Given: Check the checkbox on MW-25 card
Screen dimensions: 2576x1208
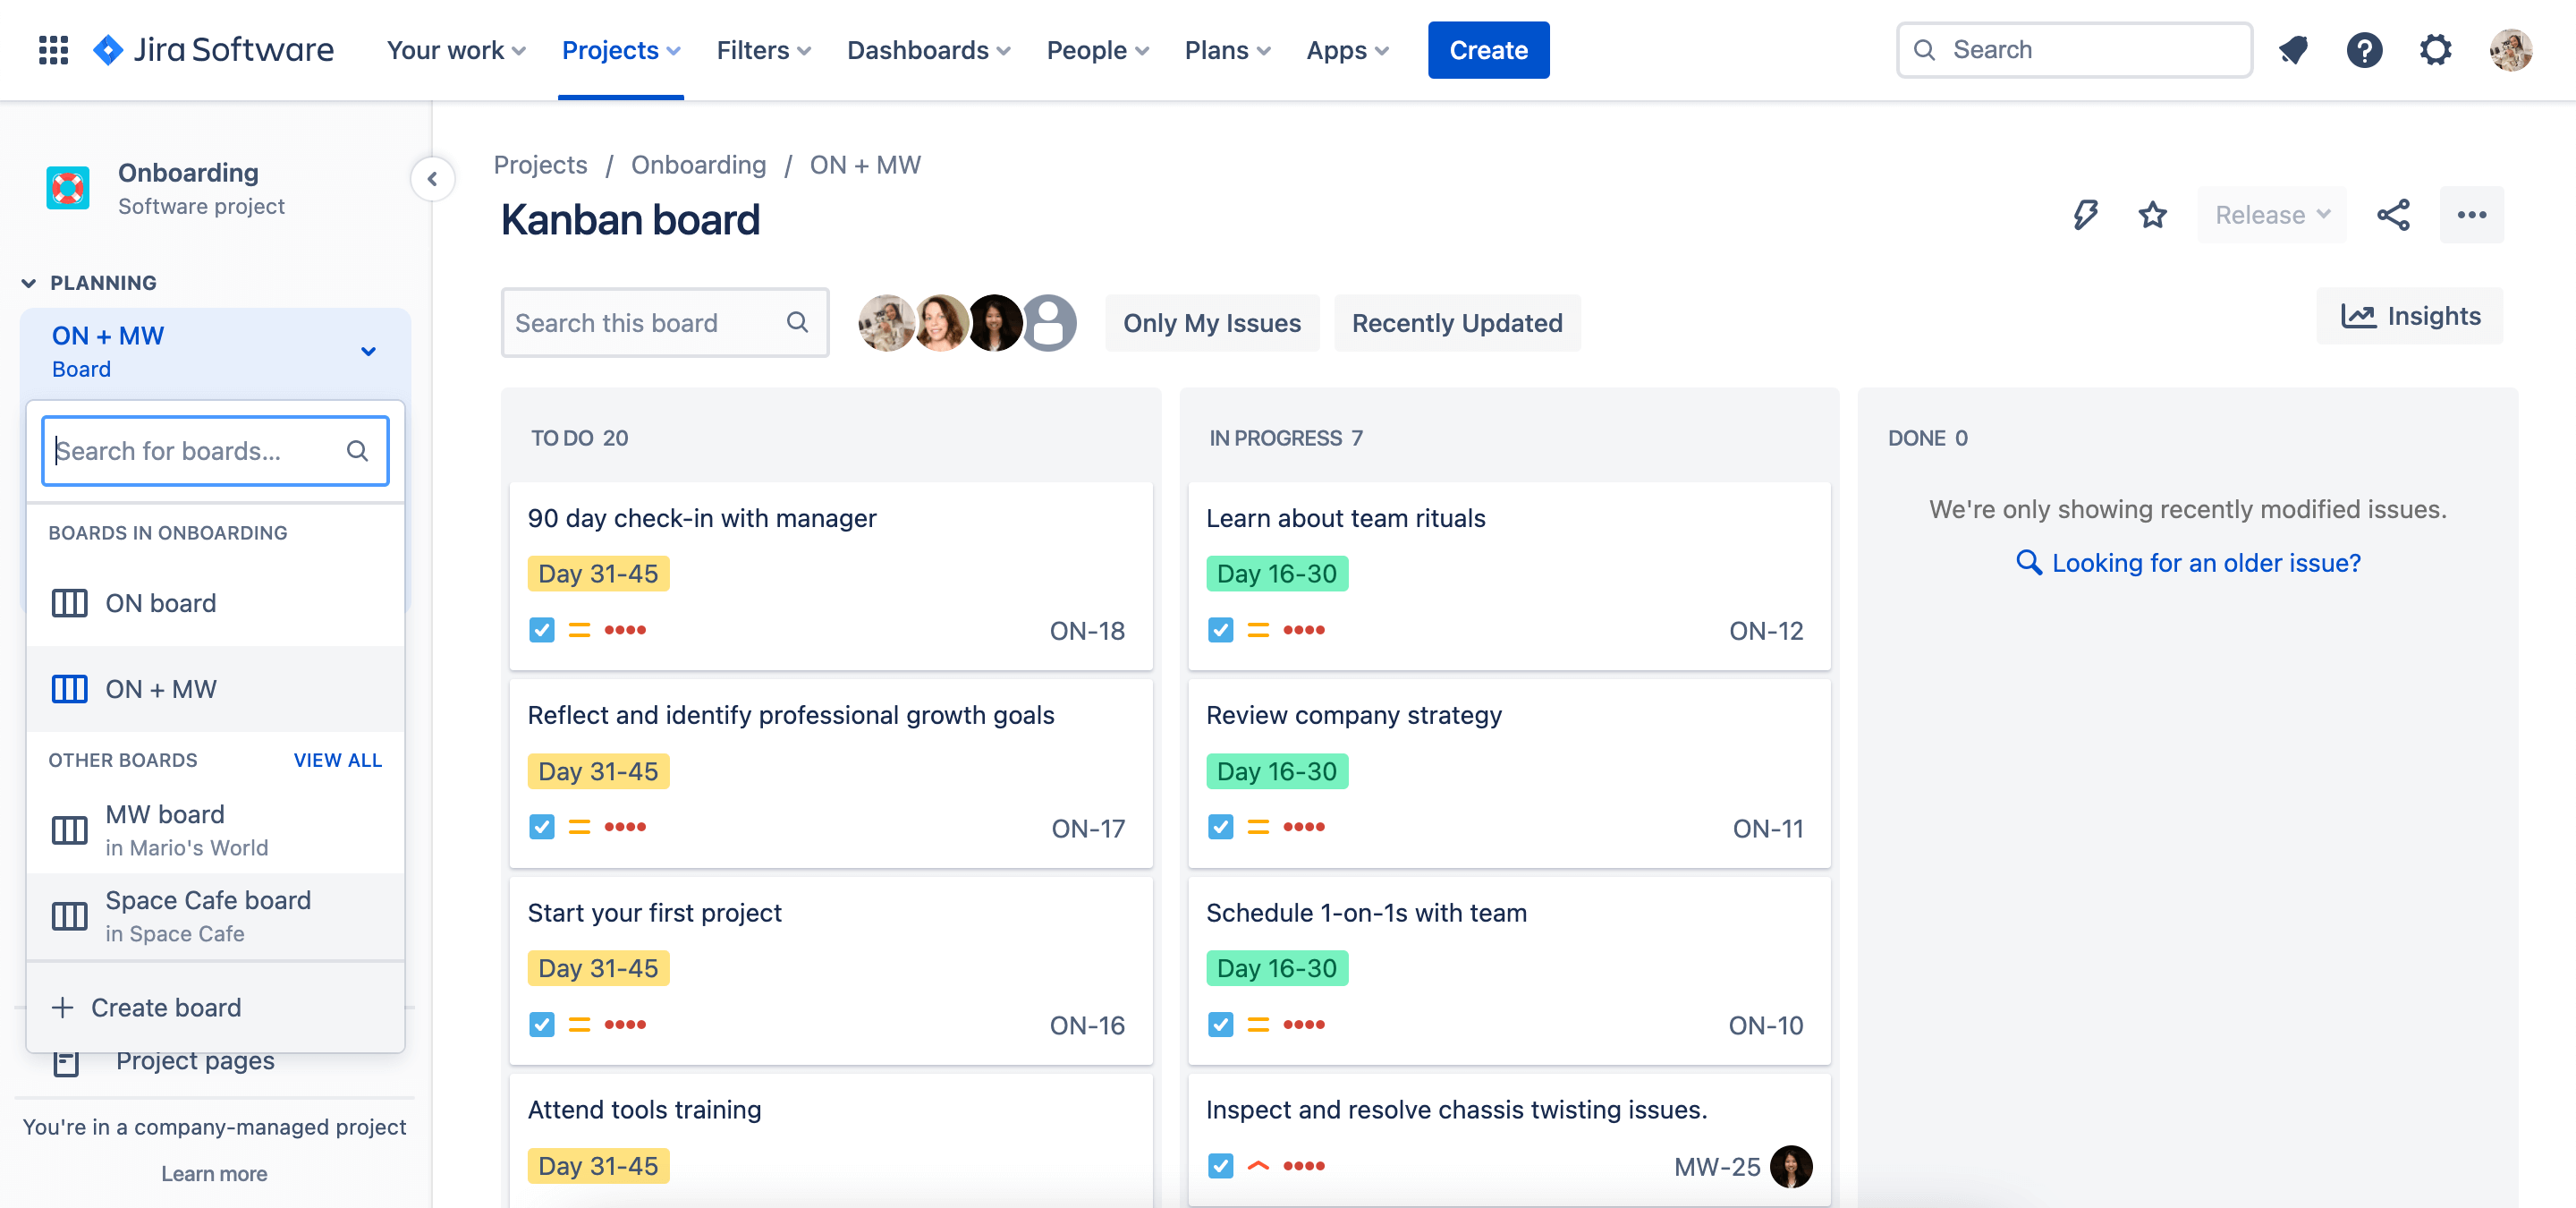Looking at the screenshot, I should point(1220,1165).
